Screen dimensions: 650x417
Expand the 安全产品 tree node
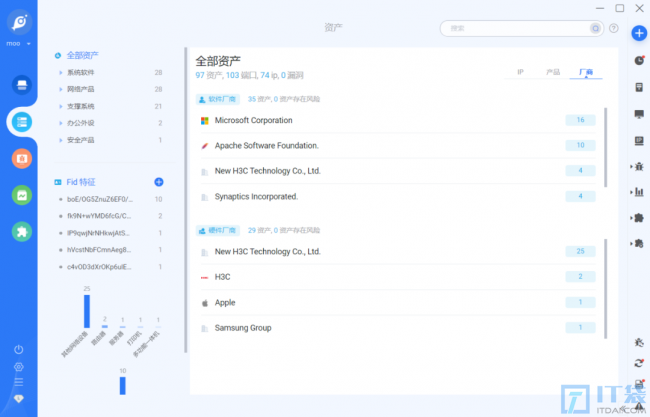[61, 140]
